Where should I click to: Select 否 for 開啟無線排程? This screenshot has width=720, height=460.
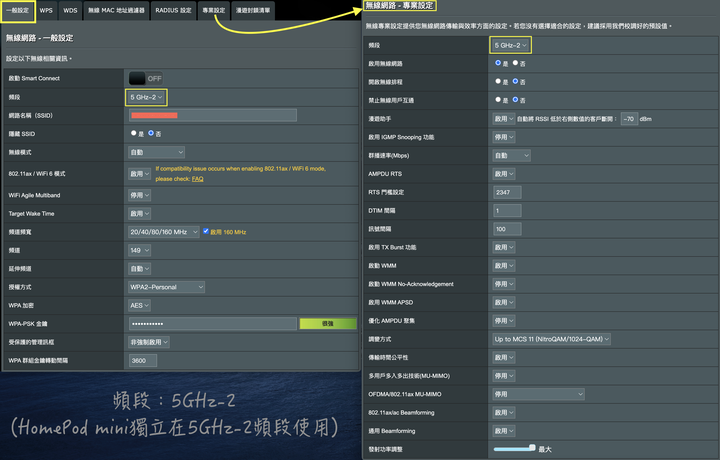point(515,81)
